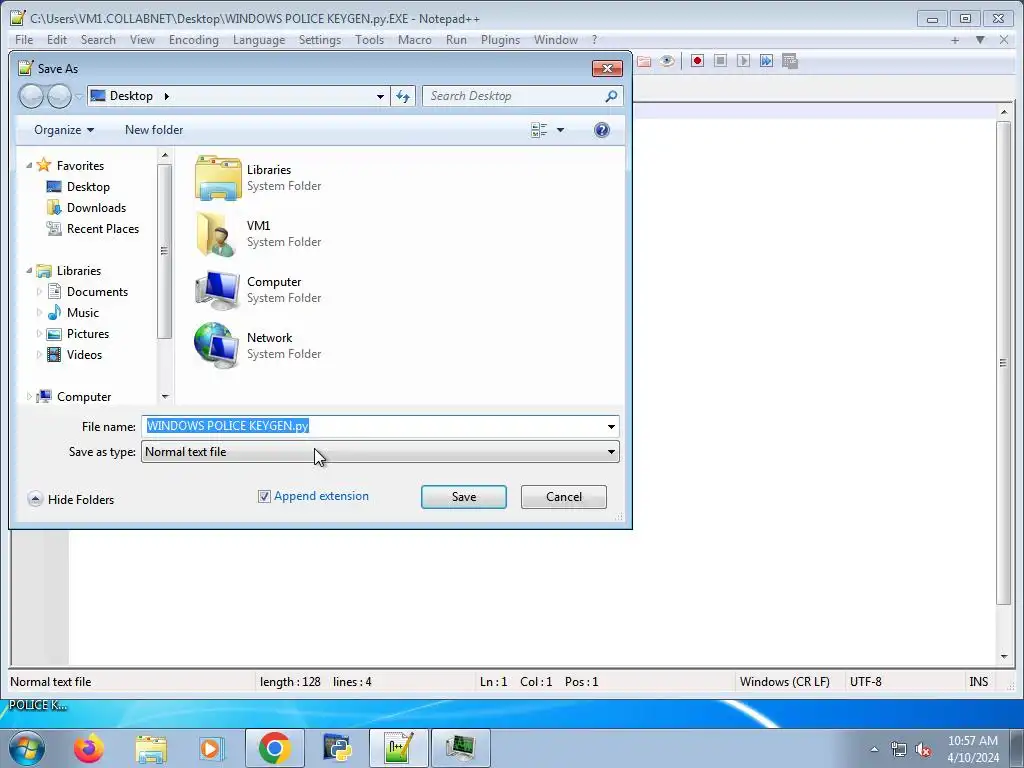Click Hide Folders button
The image size is (1024, 768).
(71, 500)
